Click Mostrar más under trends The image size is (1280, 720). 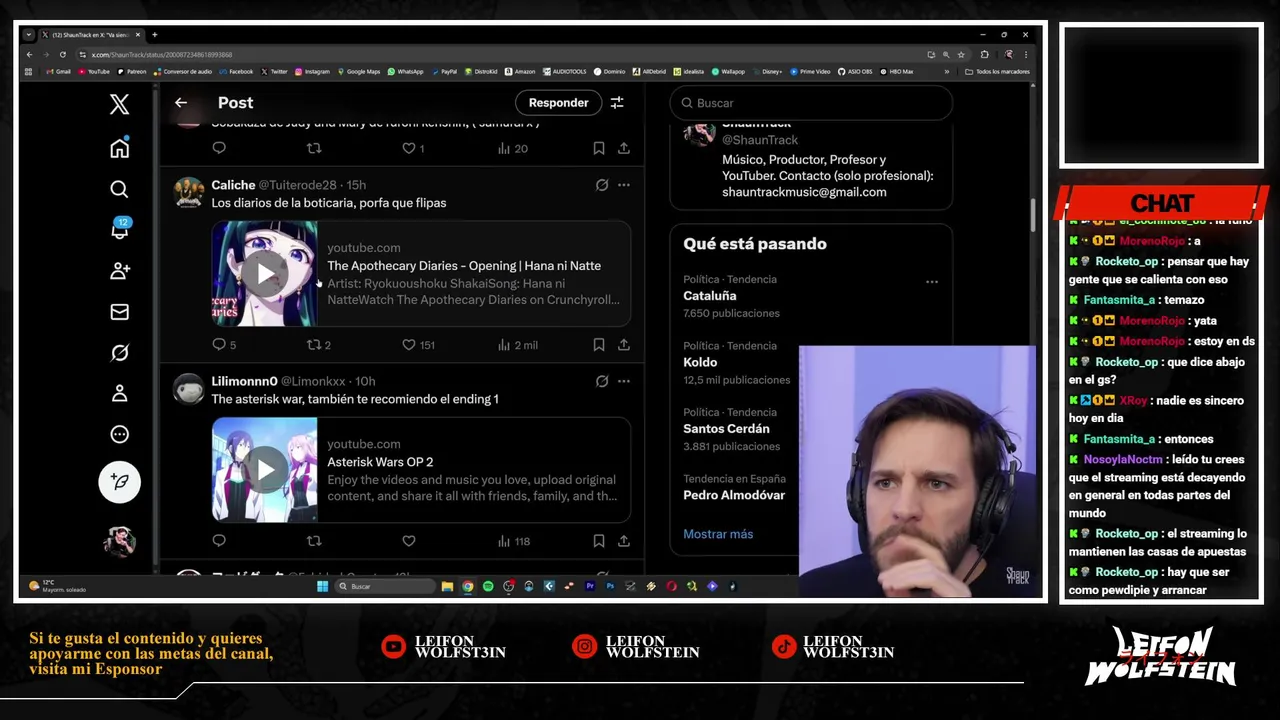pos(718,534)
